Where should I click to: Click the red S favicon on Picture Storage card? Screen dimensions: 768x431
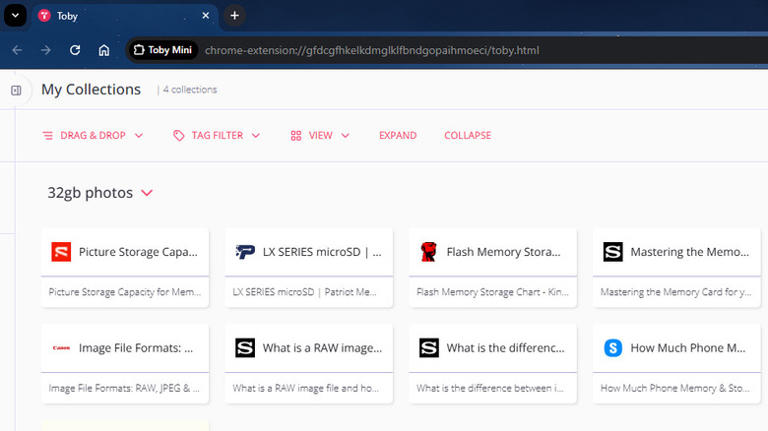pos(61,252)
